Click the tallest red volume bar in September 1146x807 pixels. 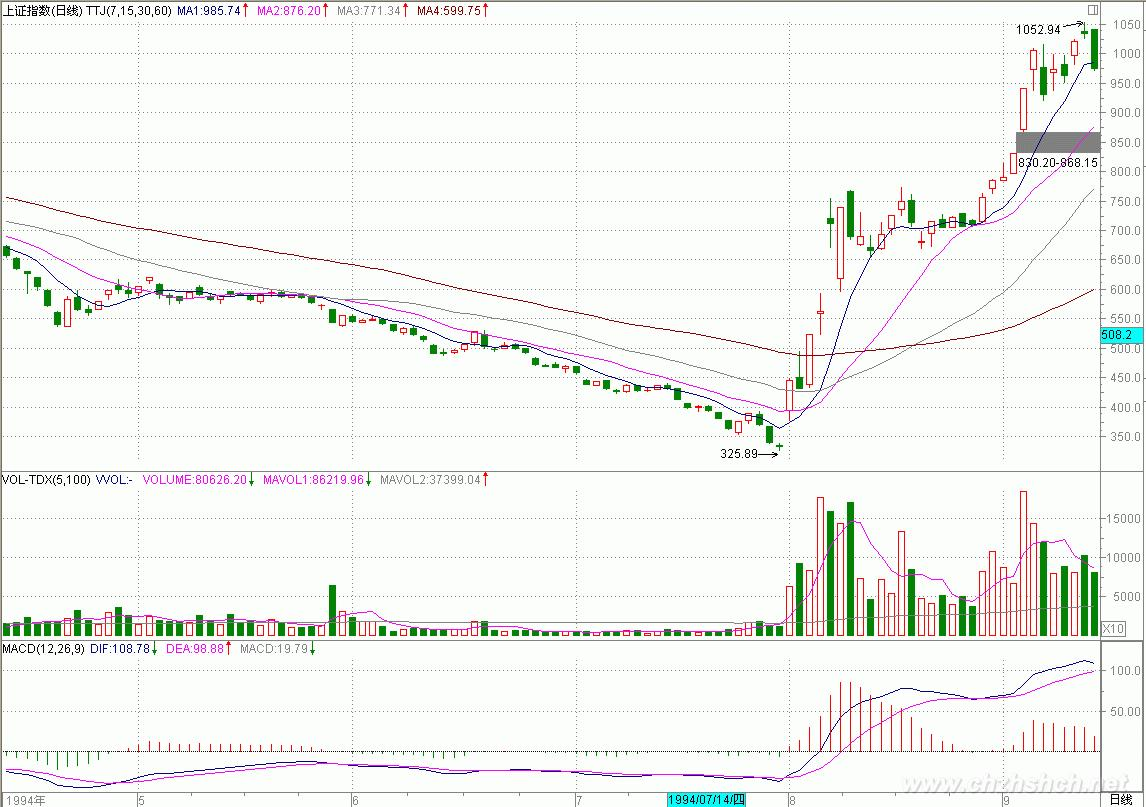pyautogui.click(x=1023, y=563)
